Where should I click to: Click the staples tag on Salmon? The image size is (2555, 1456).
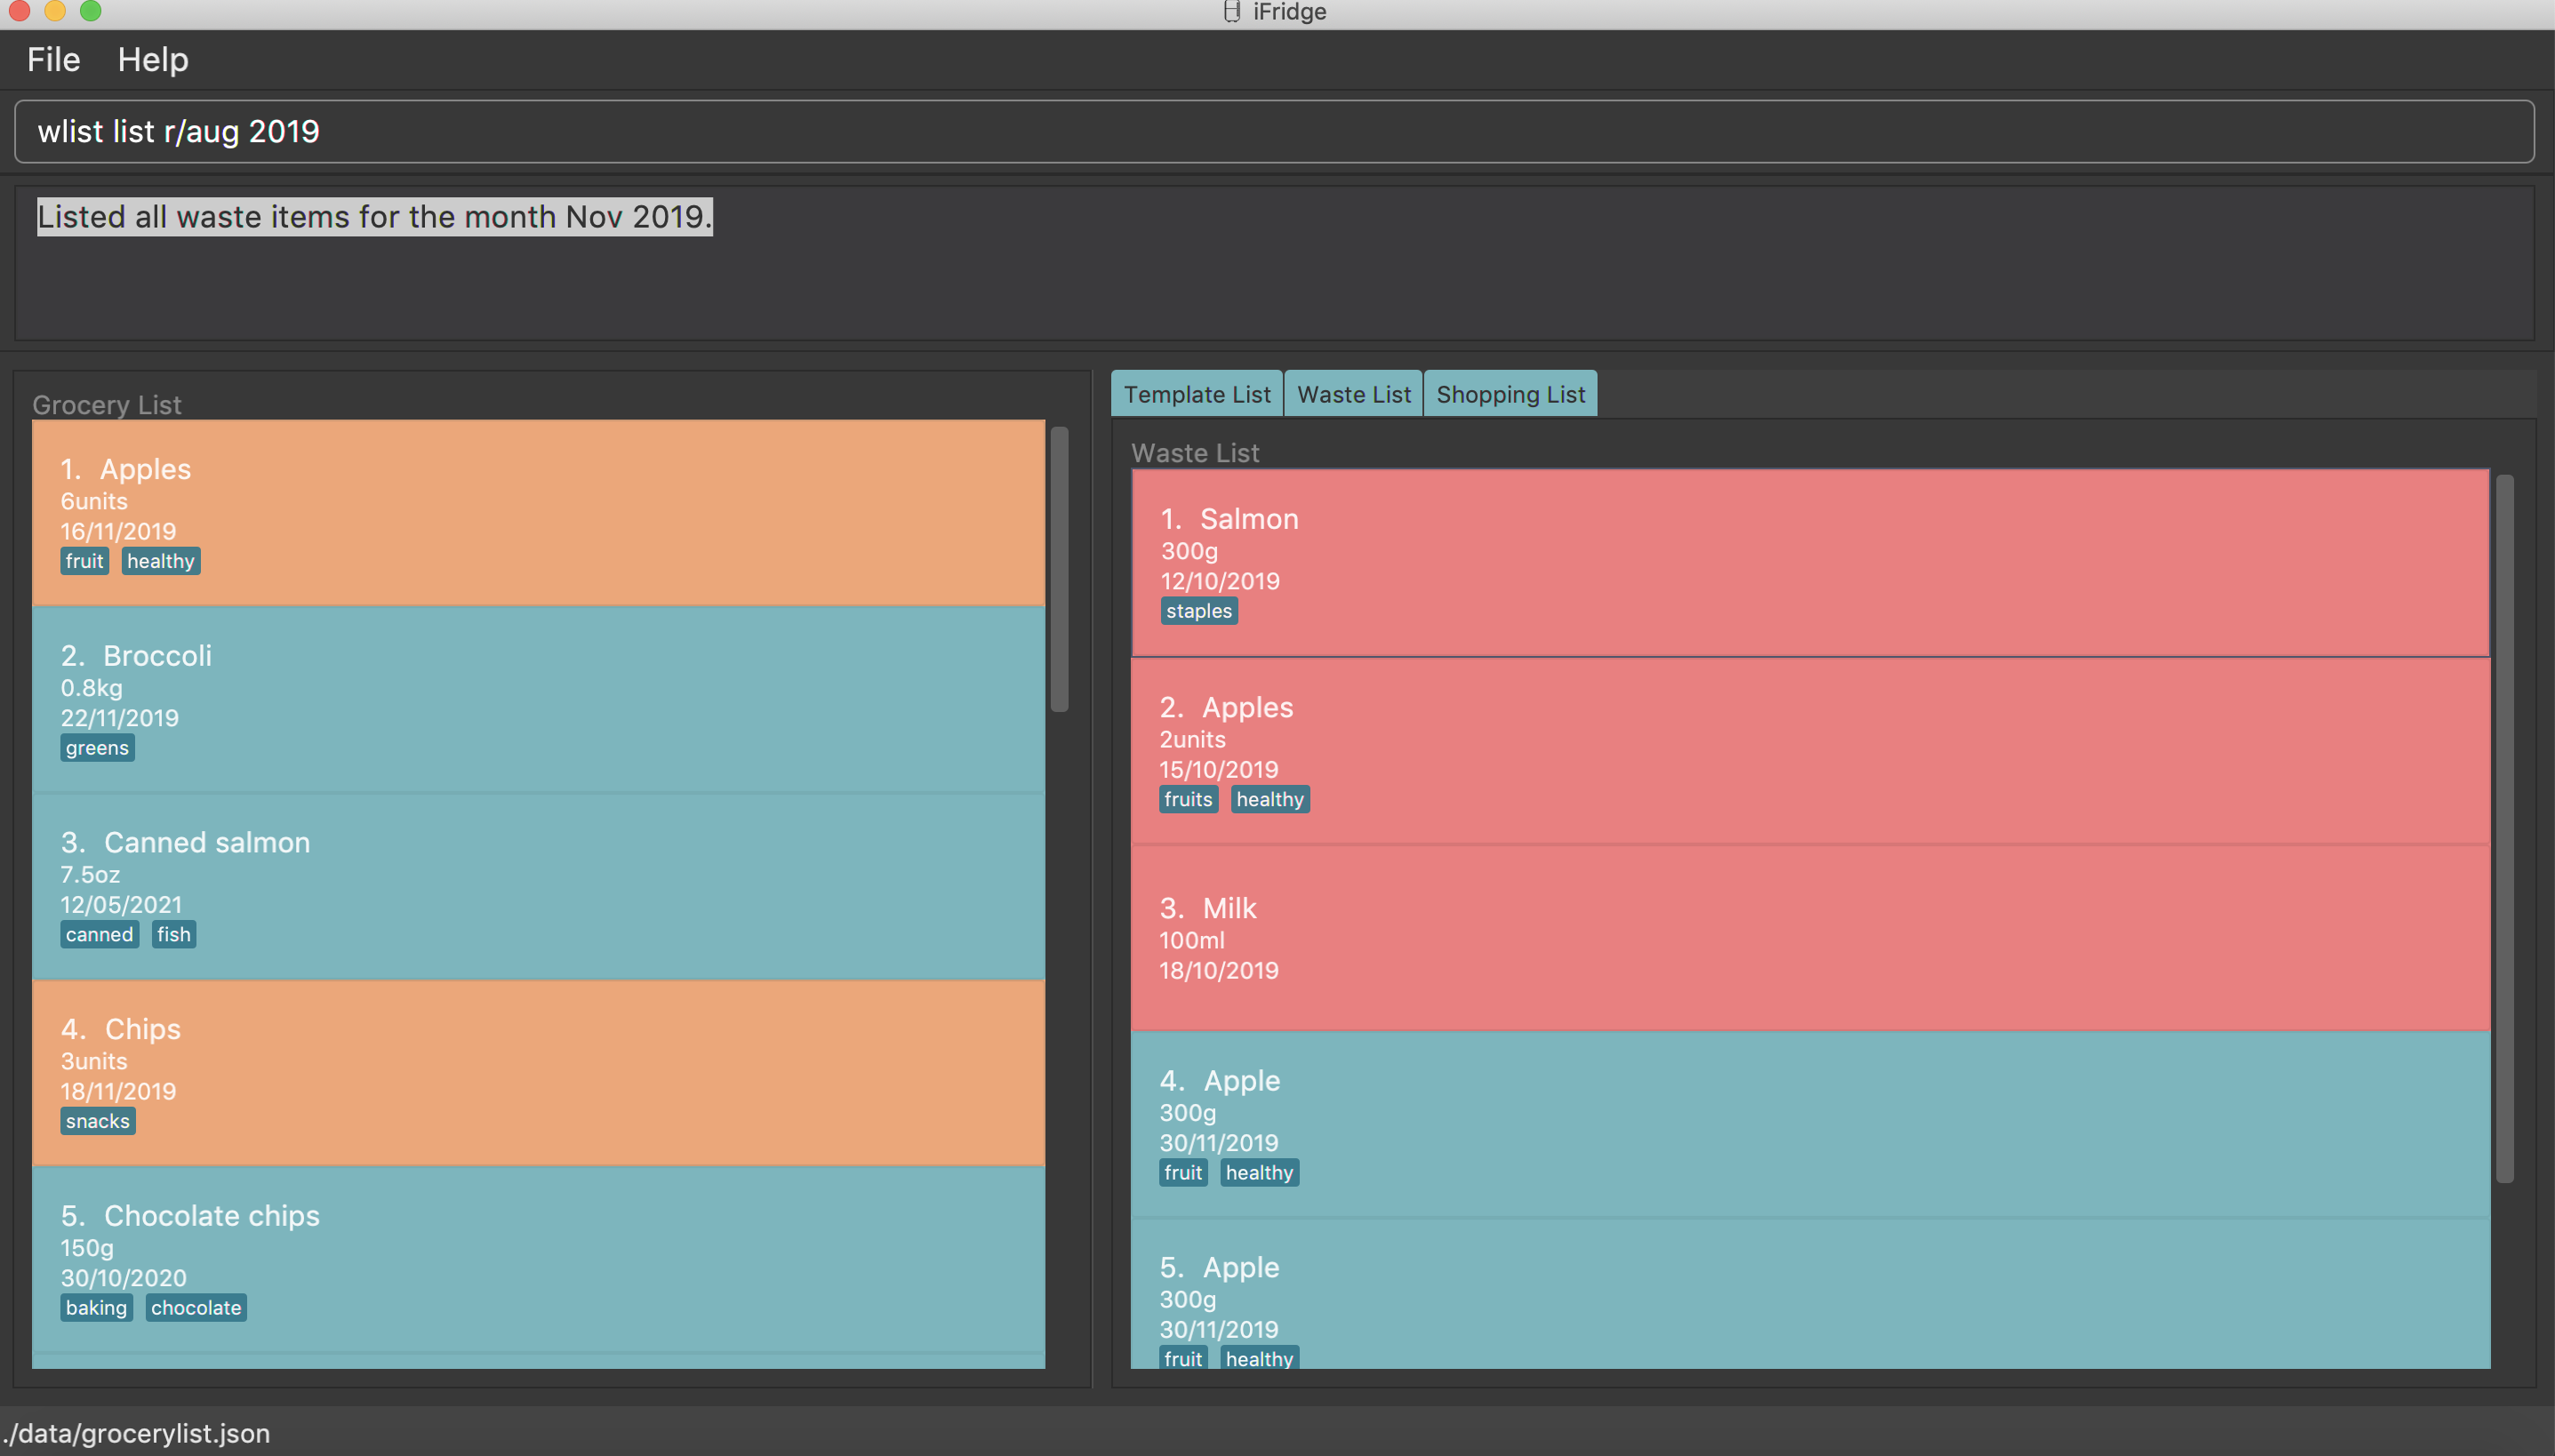pos(1198,611)
